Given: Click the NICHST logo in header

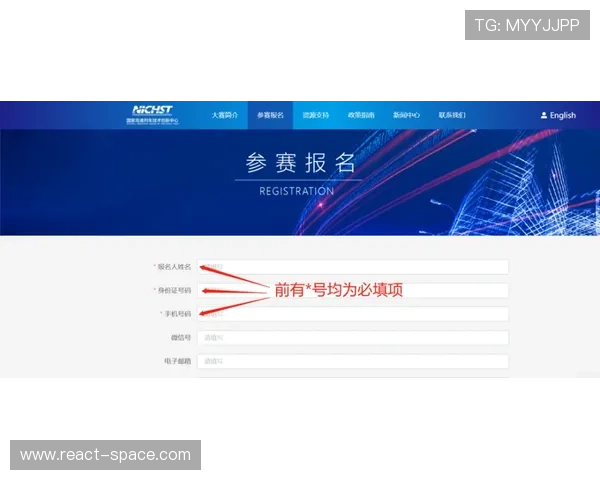Looking at the screenshot, I should tap(152, 115).
